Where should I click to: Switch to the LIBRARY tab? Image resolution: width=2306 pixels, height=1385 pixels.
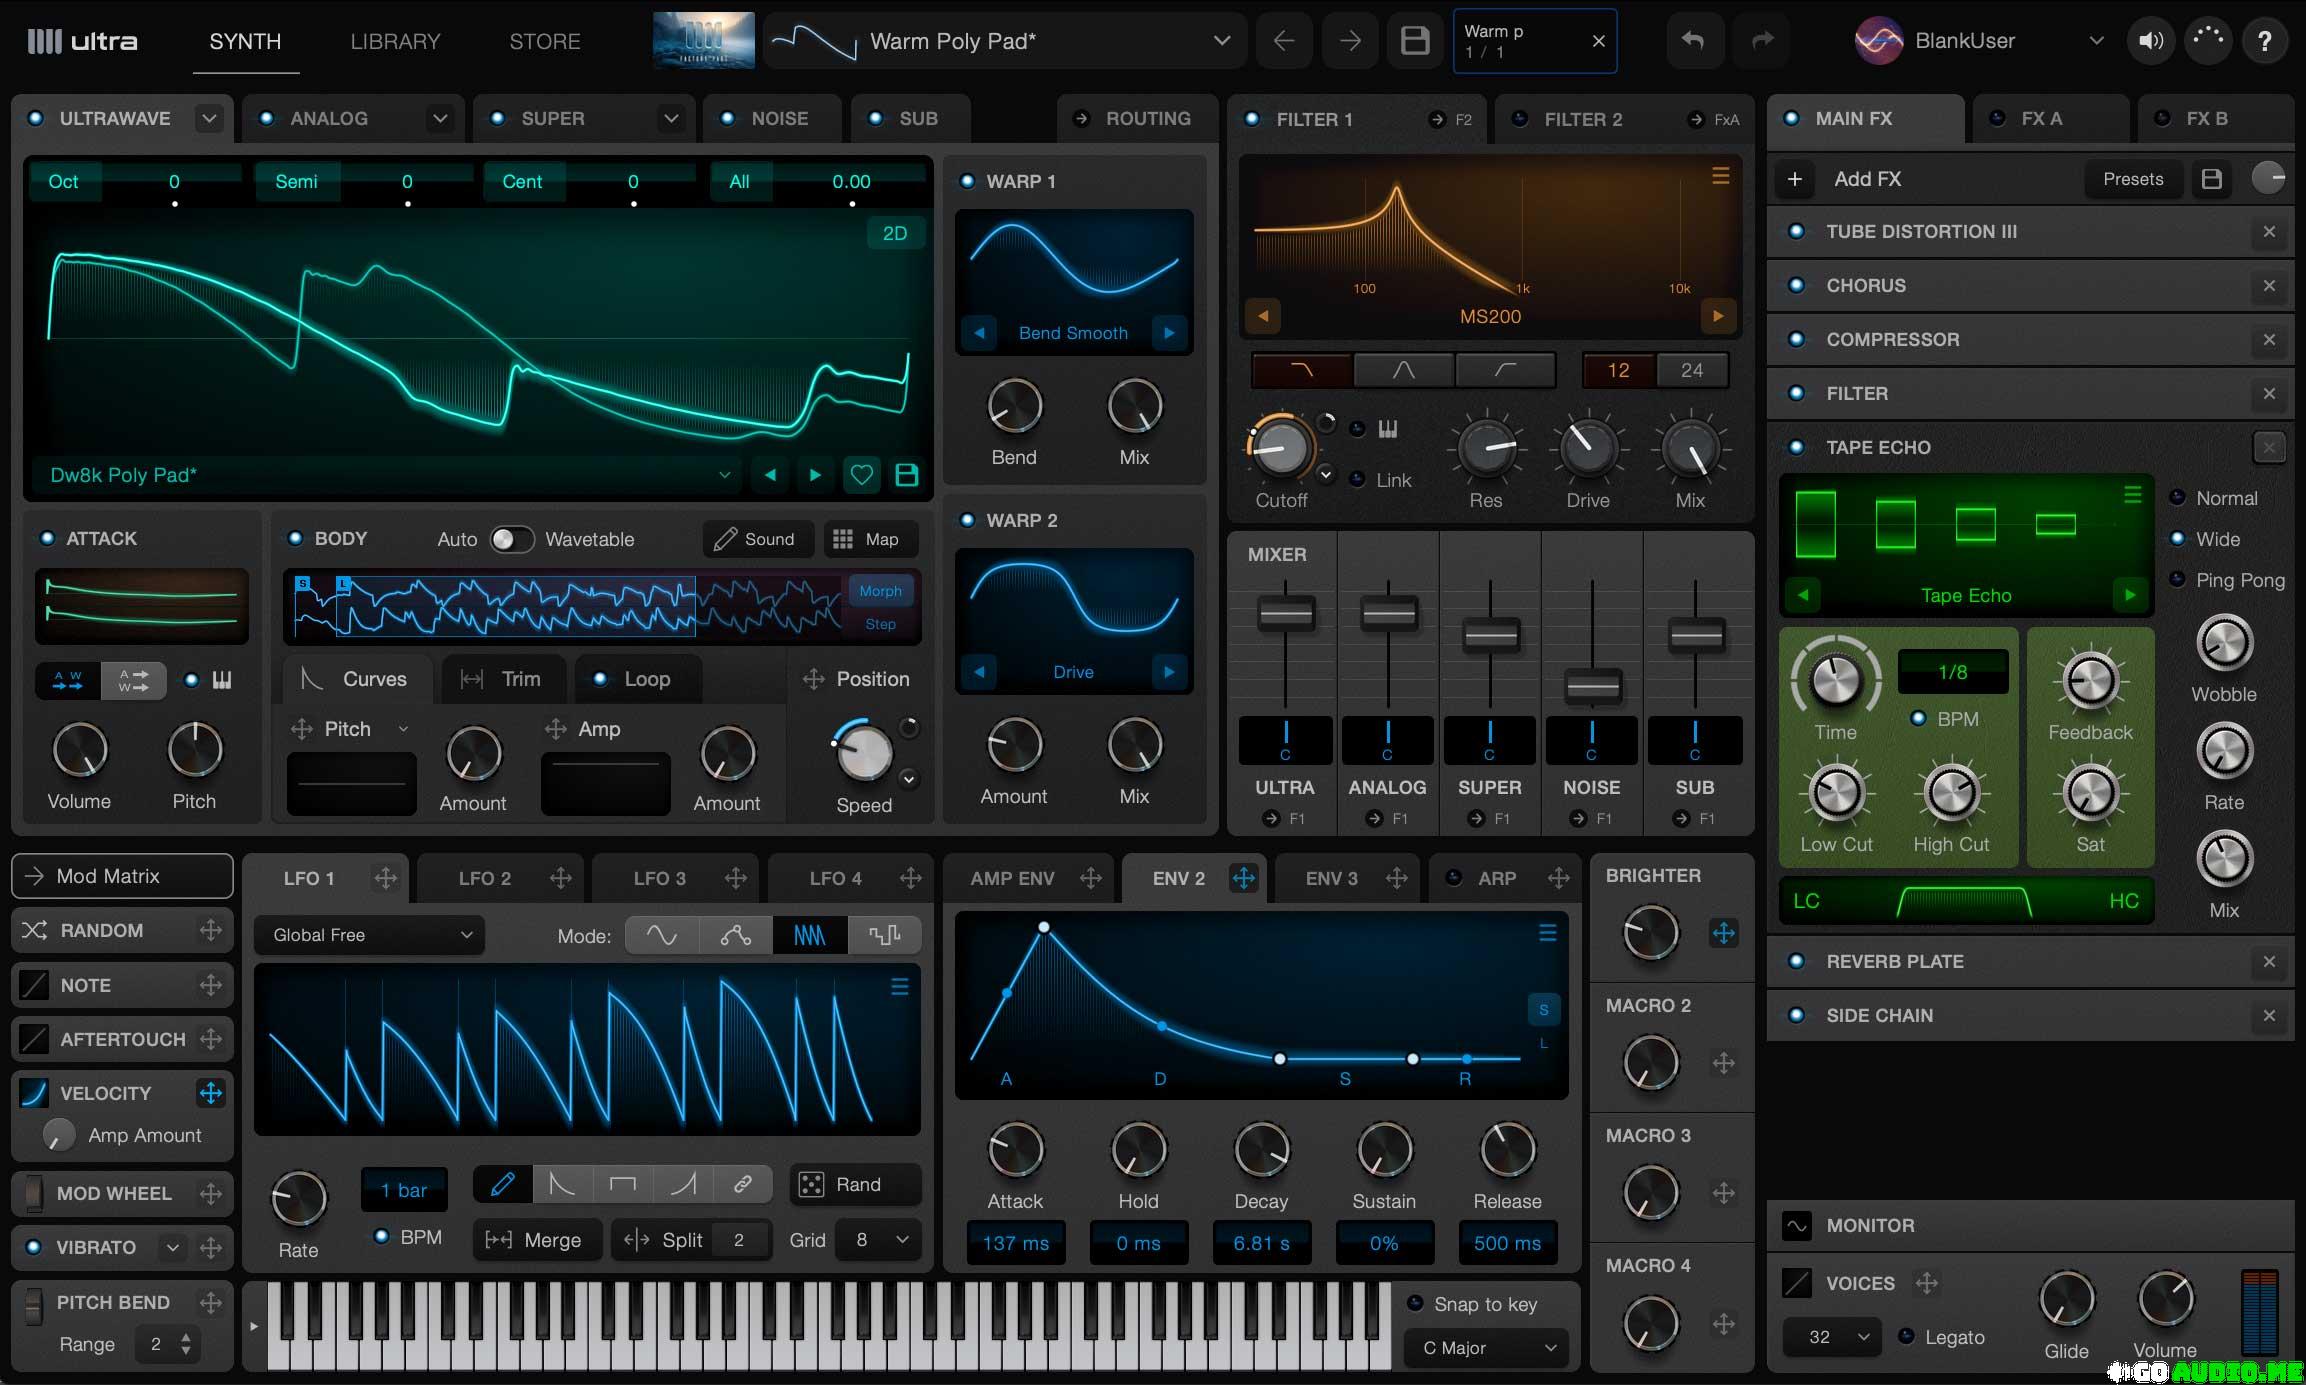tap(395, 41)
